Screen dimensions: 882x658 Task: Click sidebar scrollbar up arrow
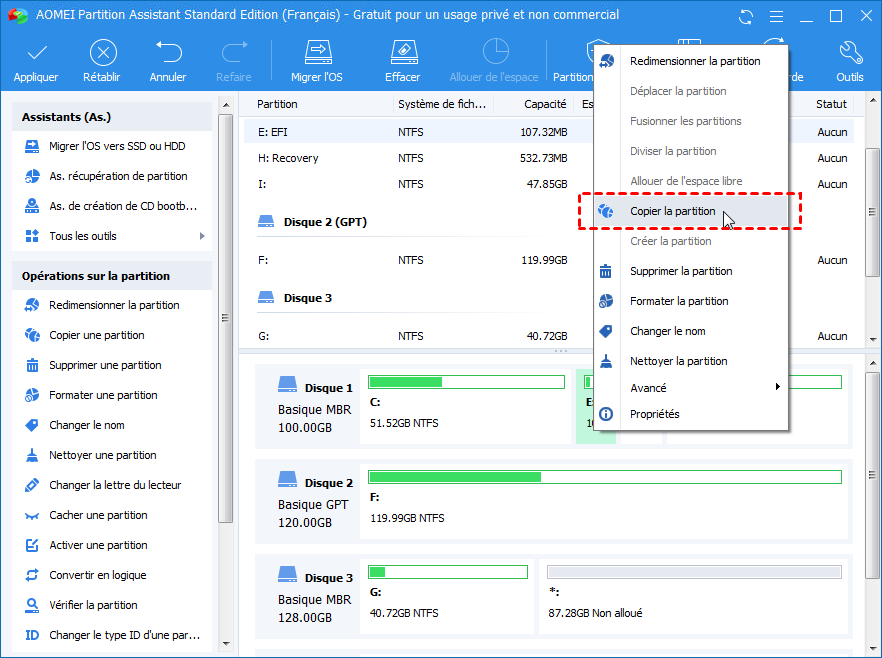click(x=226, y=105)
